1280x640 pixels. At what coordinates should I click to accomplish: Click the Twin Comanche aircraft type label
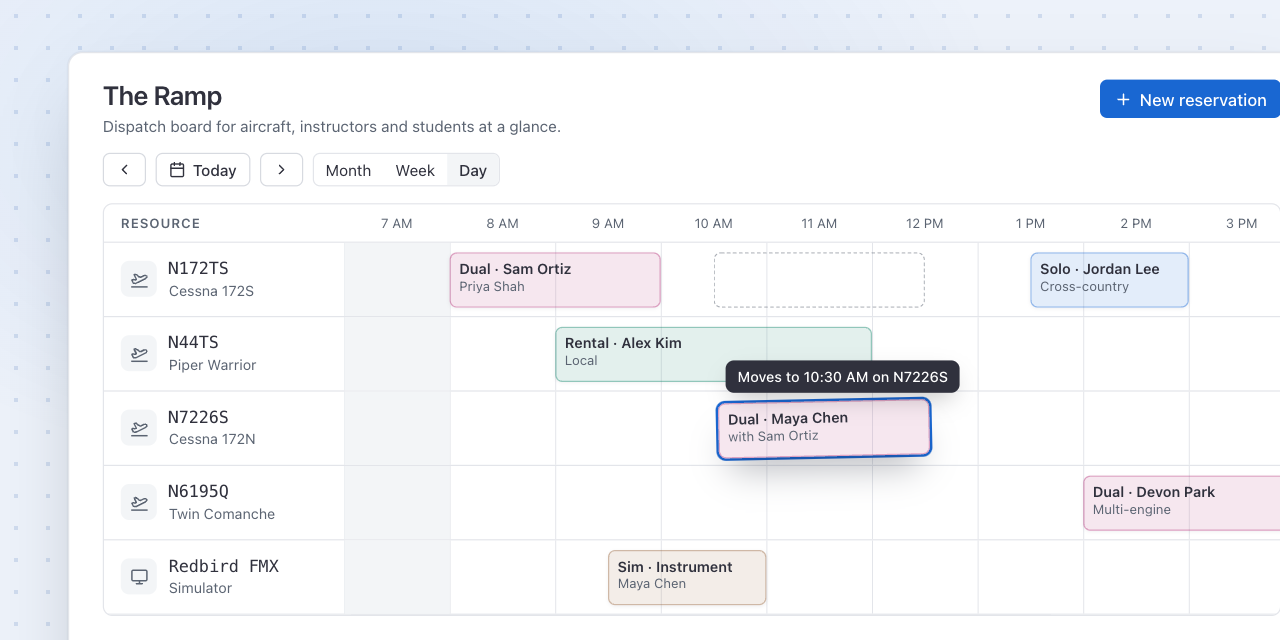tap(221, 514)
